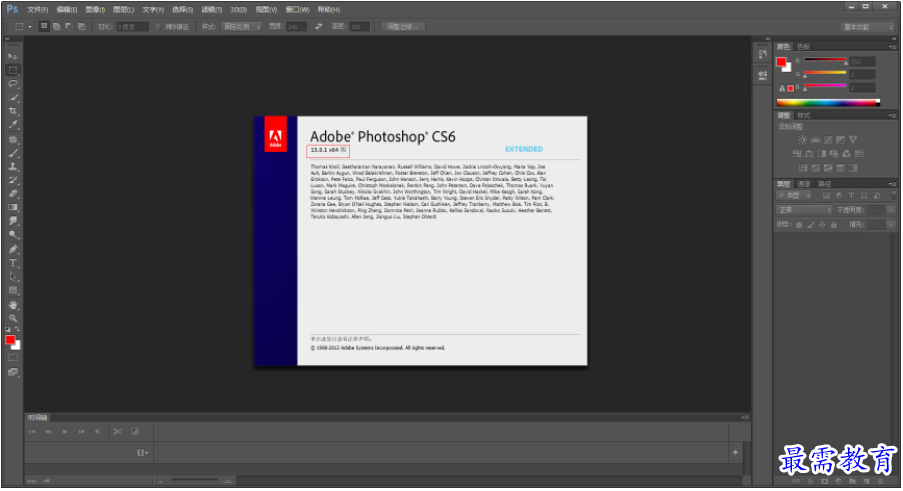Pick a color from the spectrum ramp
The width and height of the screenshot is (903, 491).
tap(828, 103)
